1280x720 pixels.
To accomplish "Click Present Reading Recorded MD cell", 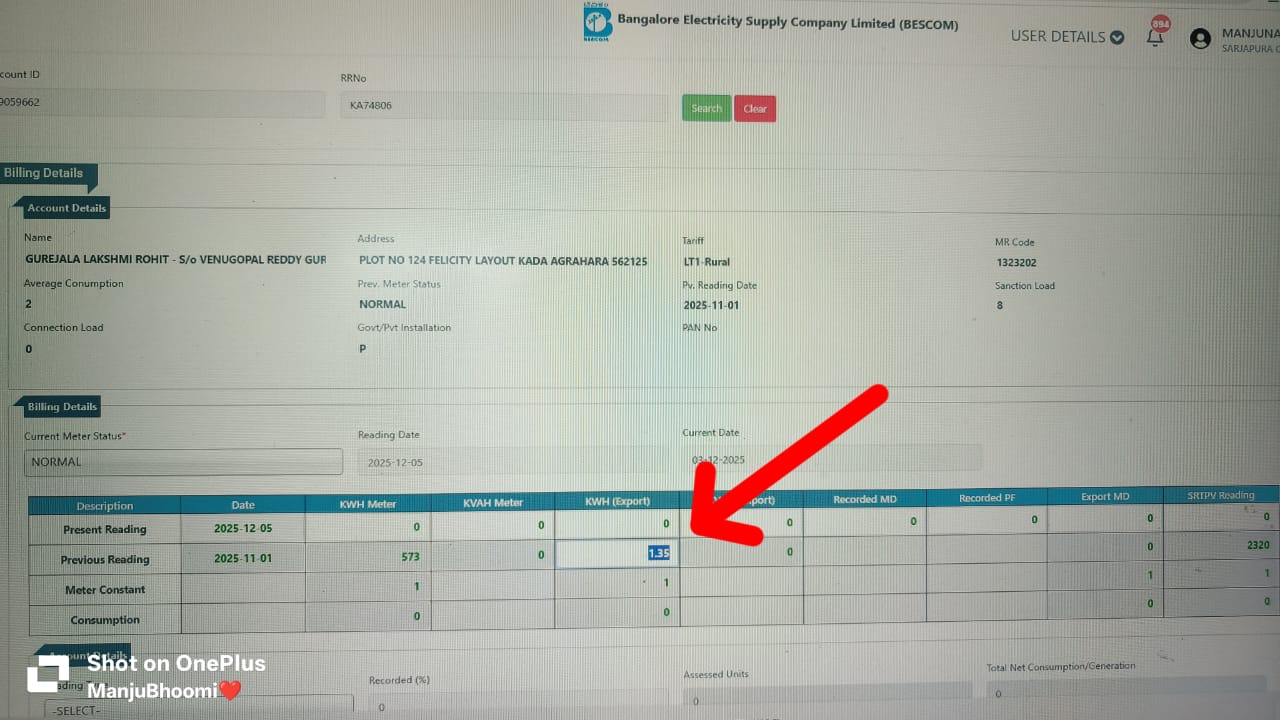I will pos(865,521).
